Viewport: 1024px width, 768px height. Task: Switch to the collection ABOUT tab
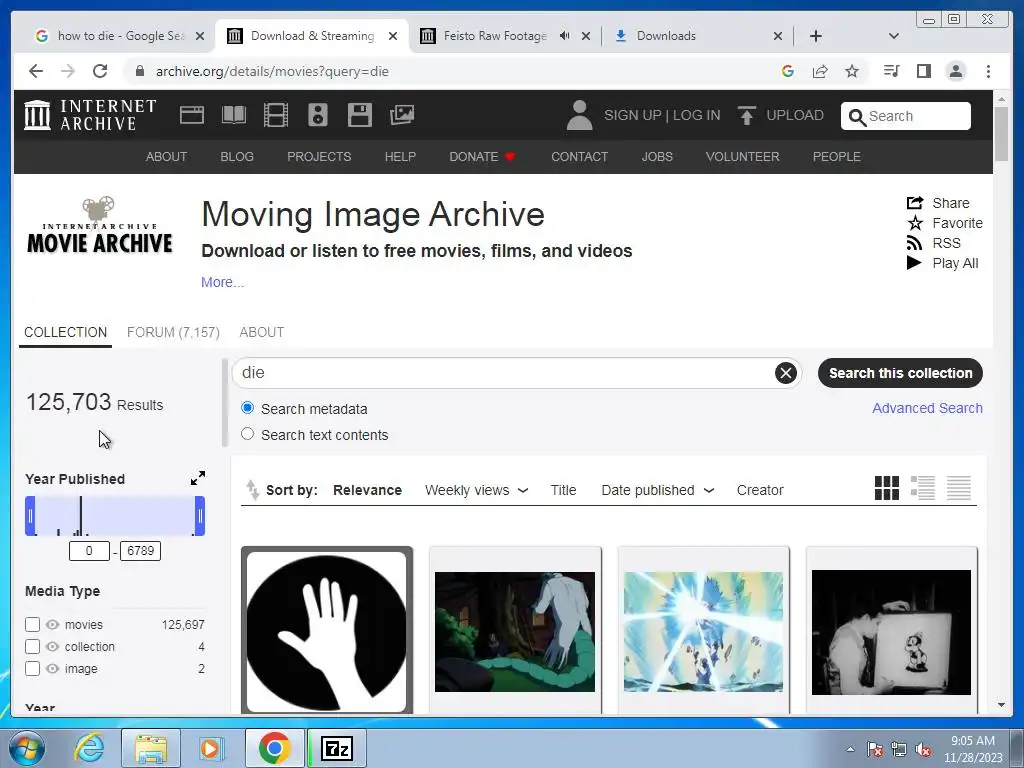click(261, 332)
